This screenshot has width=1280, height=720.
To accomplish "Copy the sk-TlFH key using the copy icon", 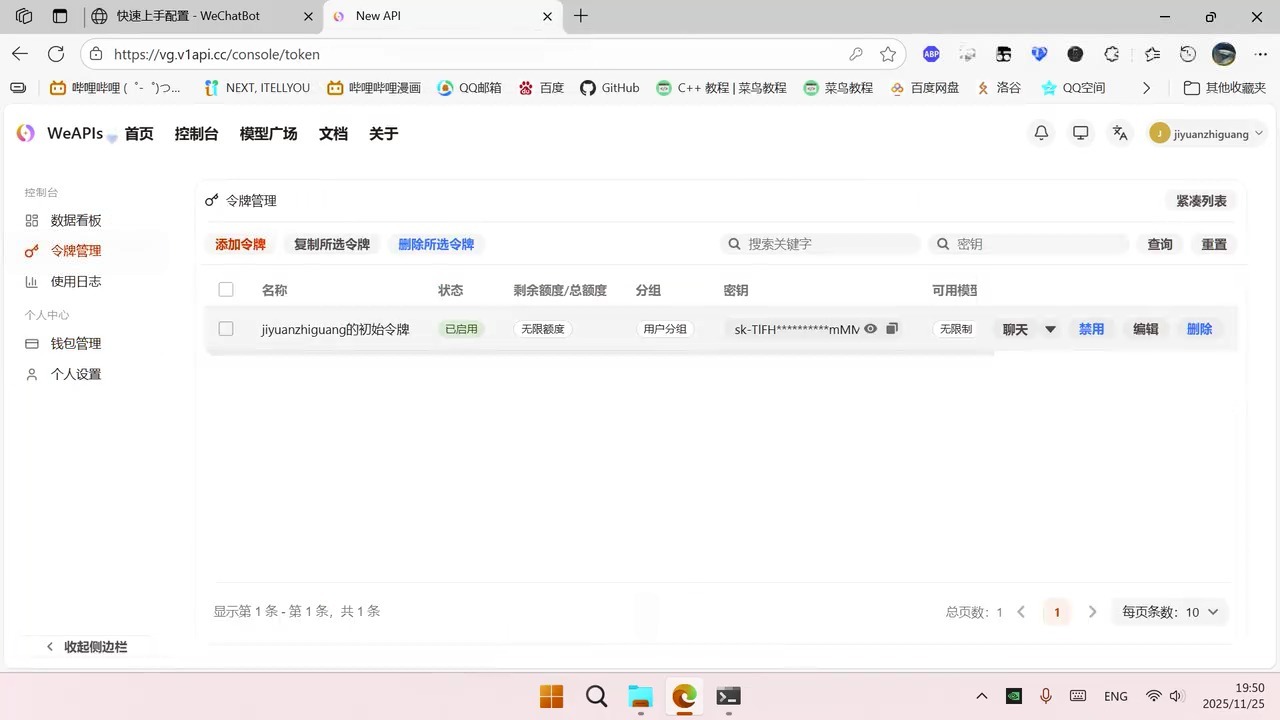I will (891, 329).
